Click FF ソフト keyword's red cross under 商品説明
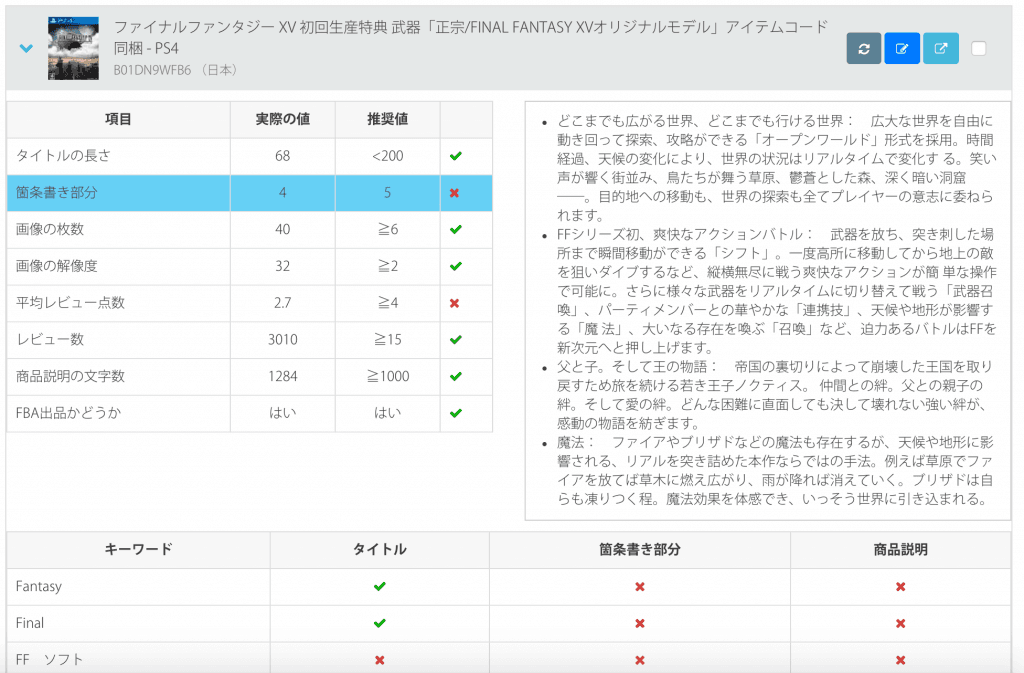 [901, 660]
